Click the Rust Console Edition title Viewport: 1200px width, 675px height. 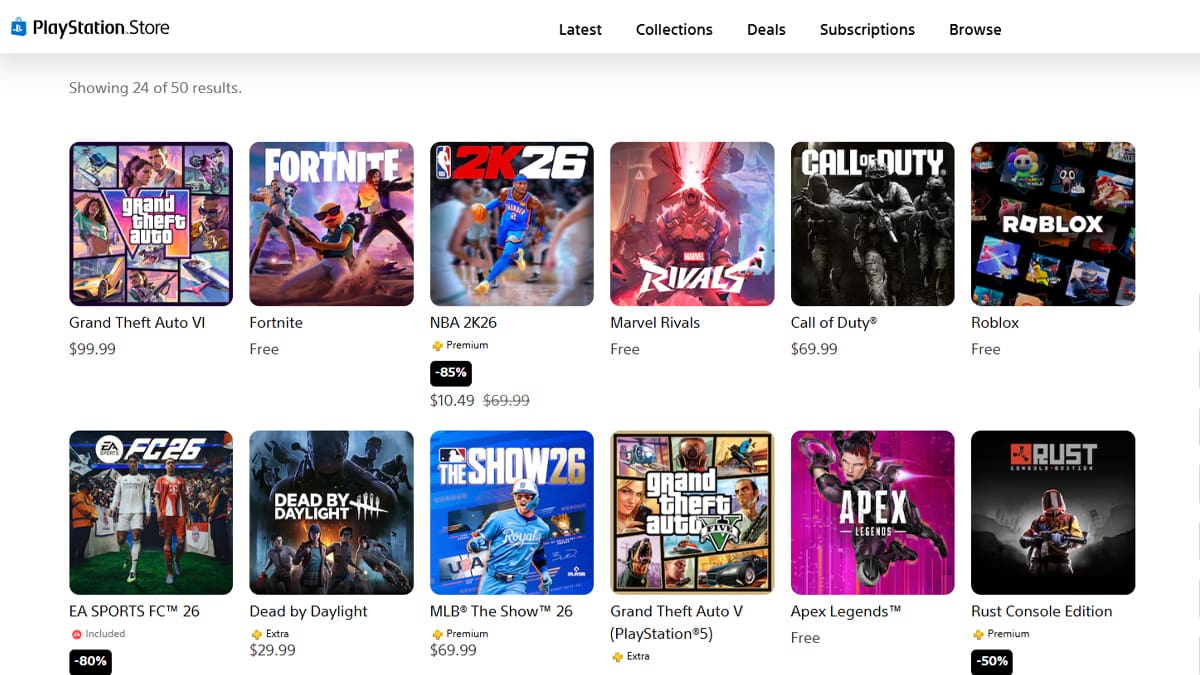(x=1042, y=611)
